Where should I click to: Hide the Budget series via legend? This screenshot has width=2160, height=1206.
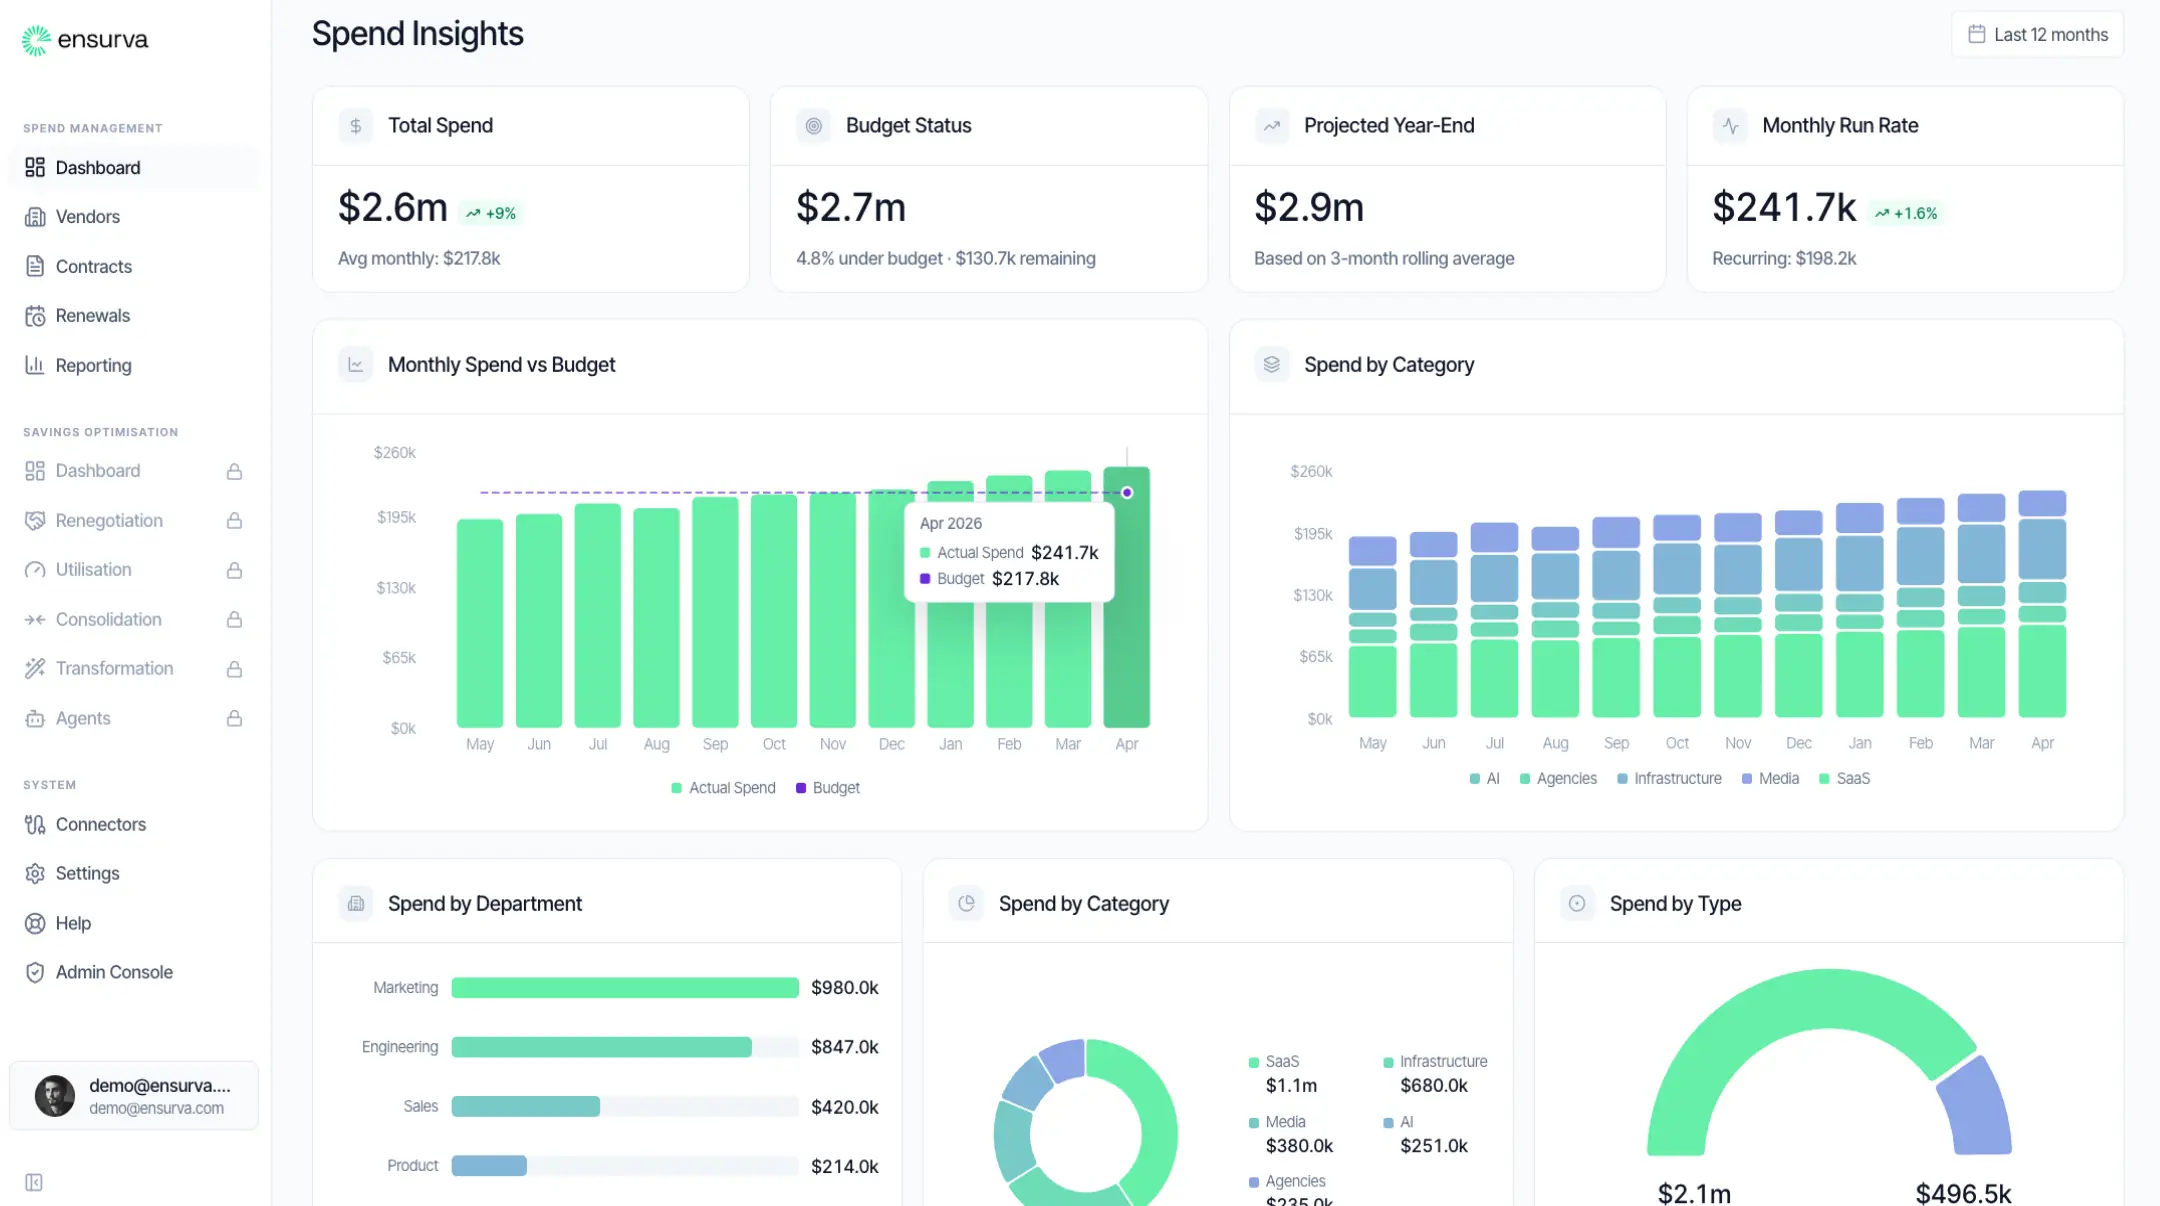pyautogui.click(x=827, y=787)
